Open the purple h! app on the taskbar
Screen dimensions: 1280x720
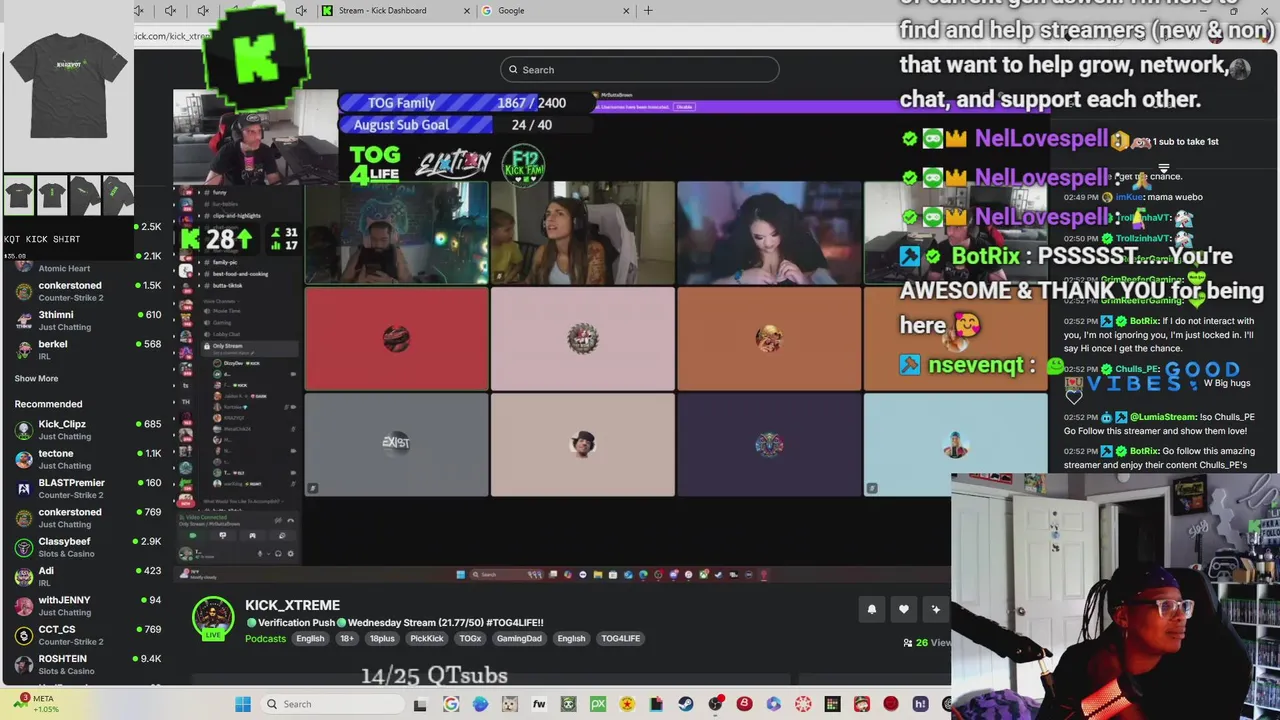pyautogui.click(x=920, y=704)
